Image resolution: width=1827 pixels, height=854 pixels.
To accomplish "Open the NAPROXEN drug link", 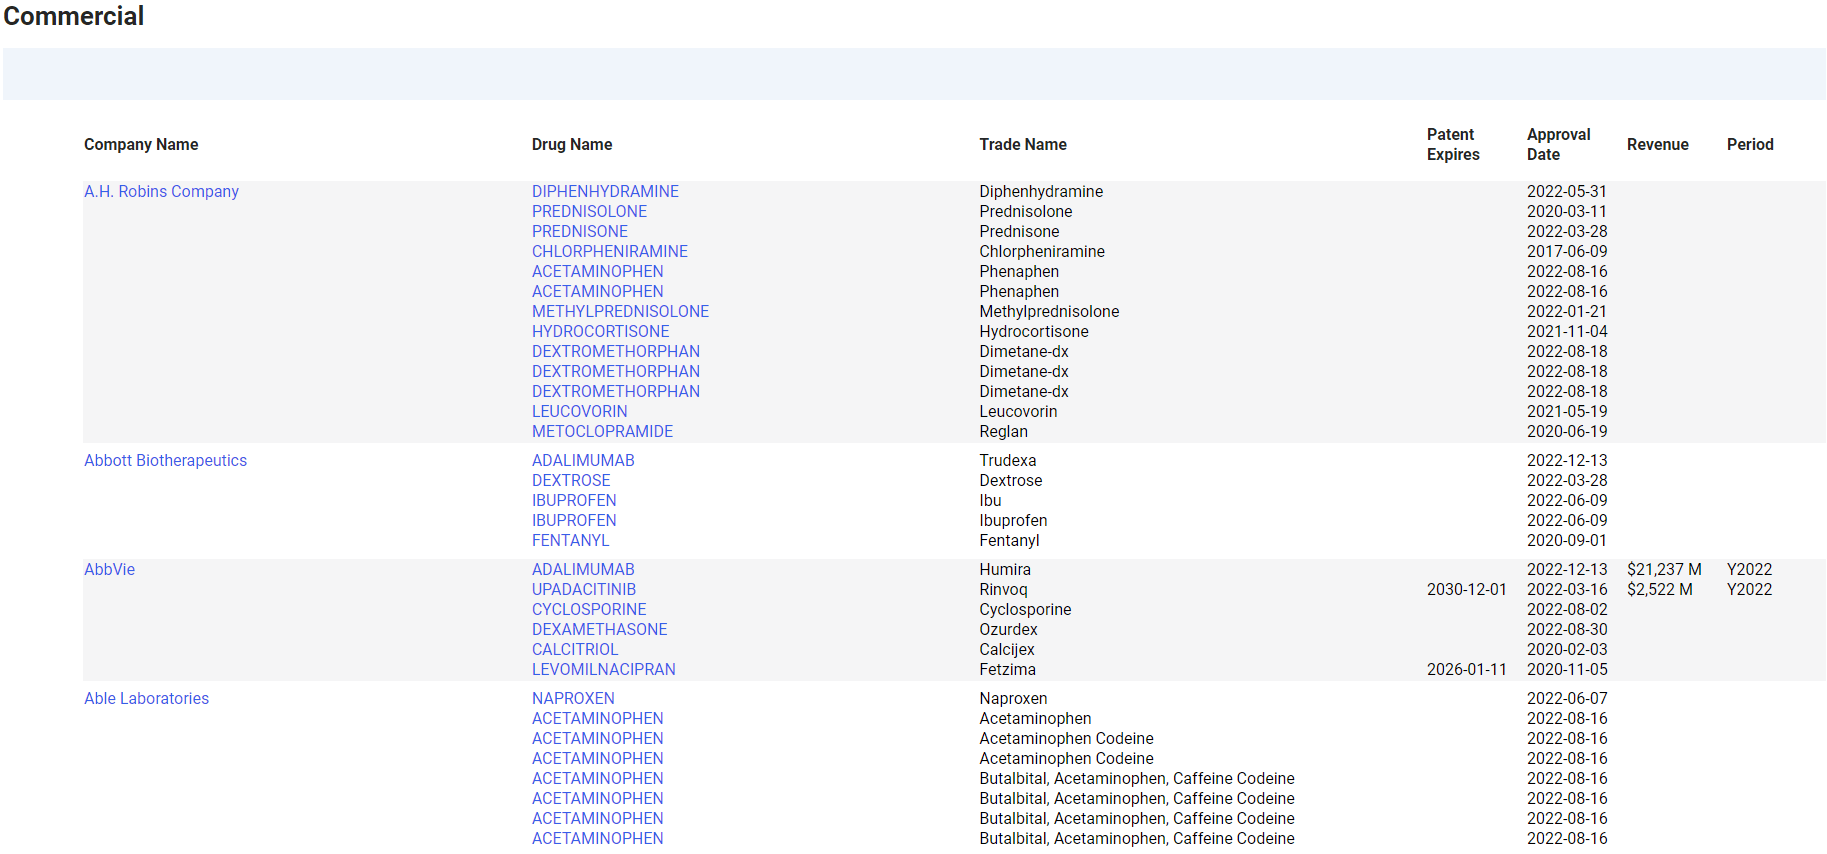I will [x=573, y=698].
